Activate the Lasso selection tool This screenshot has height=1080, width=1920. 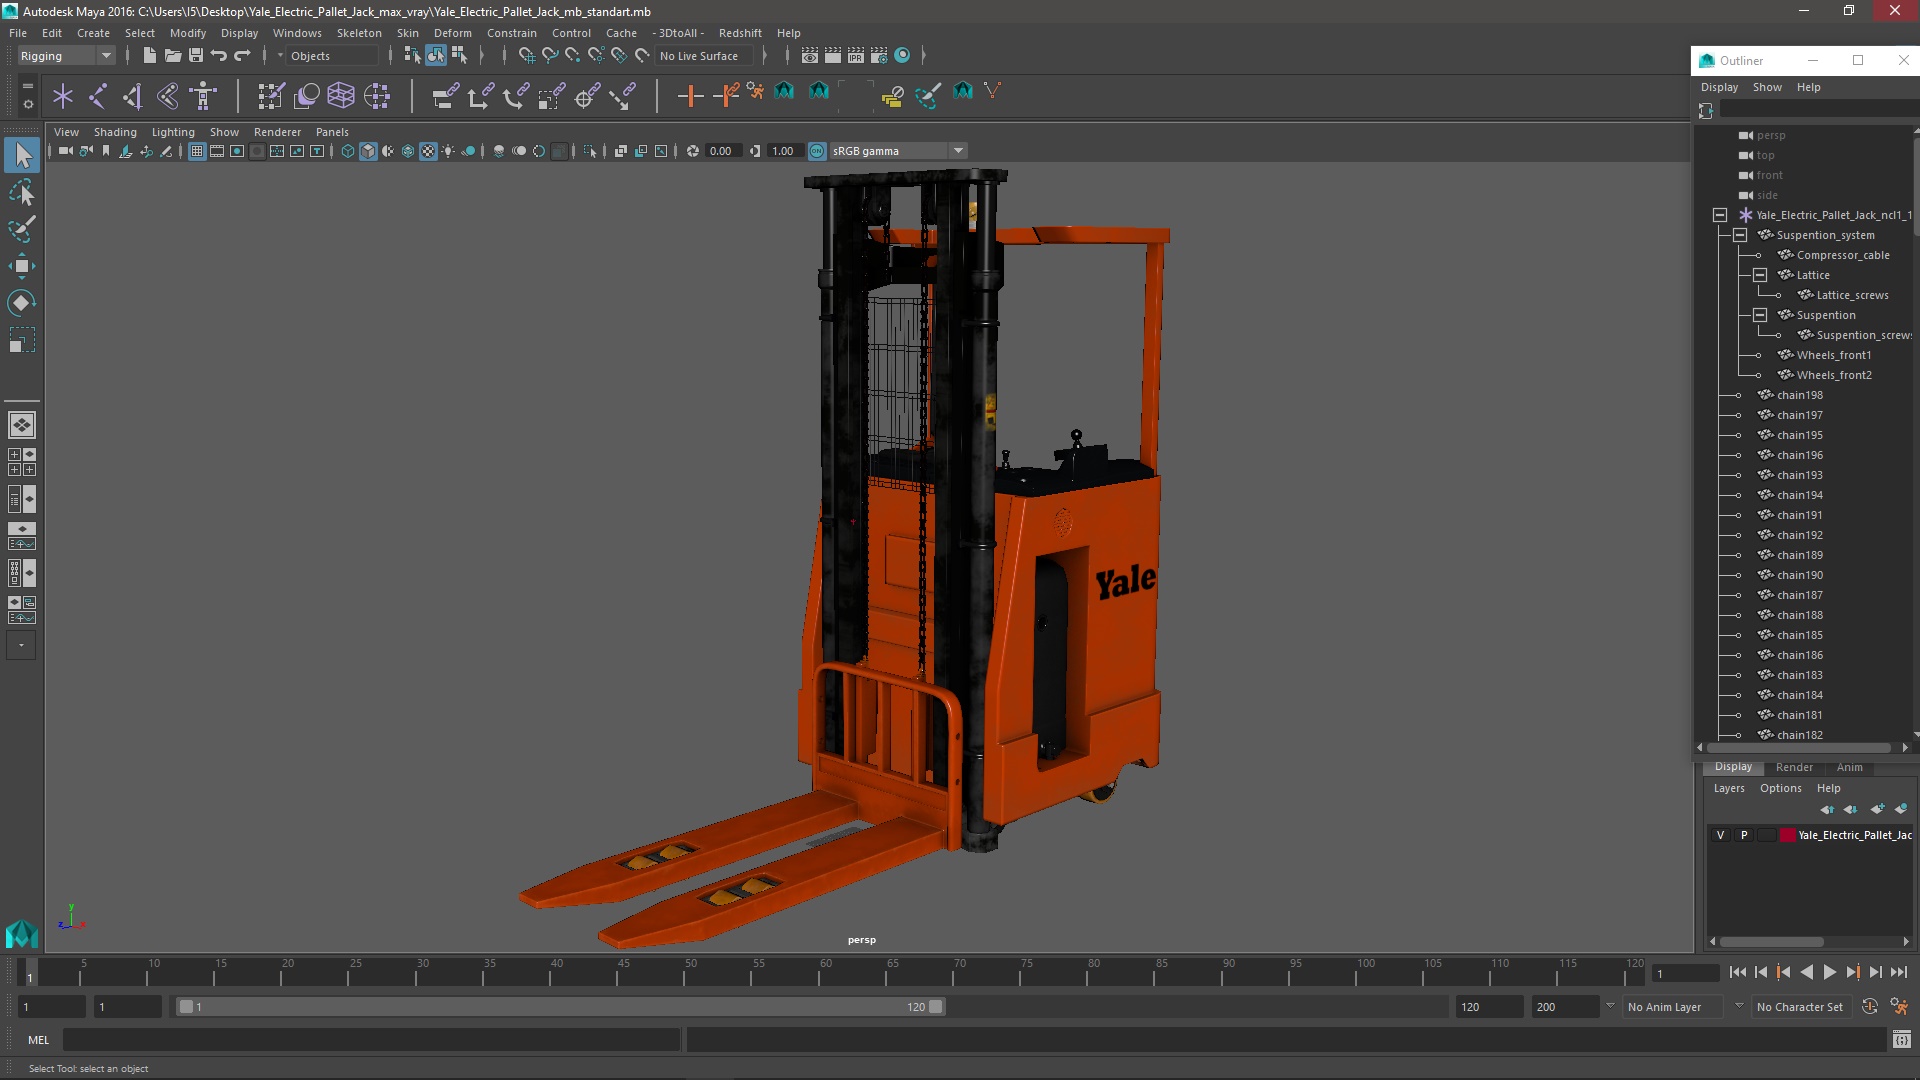point(22,192)
